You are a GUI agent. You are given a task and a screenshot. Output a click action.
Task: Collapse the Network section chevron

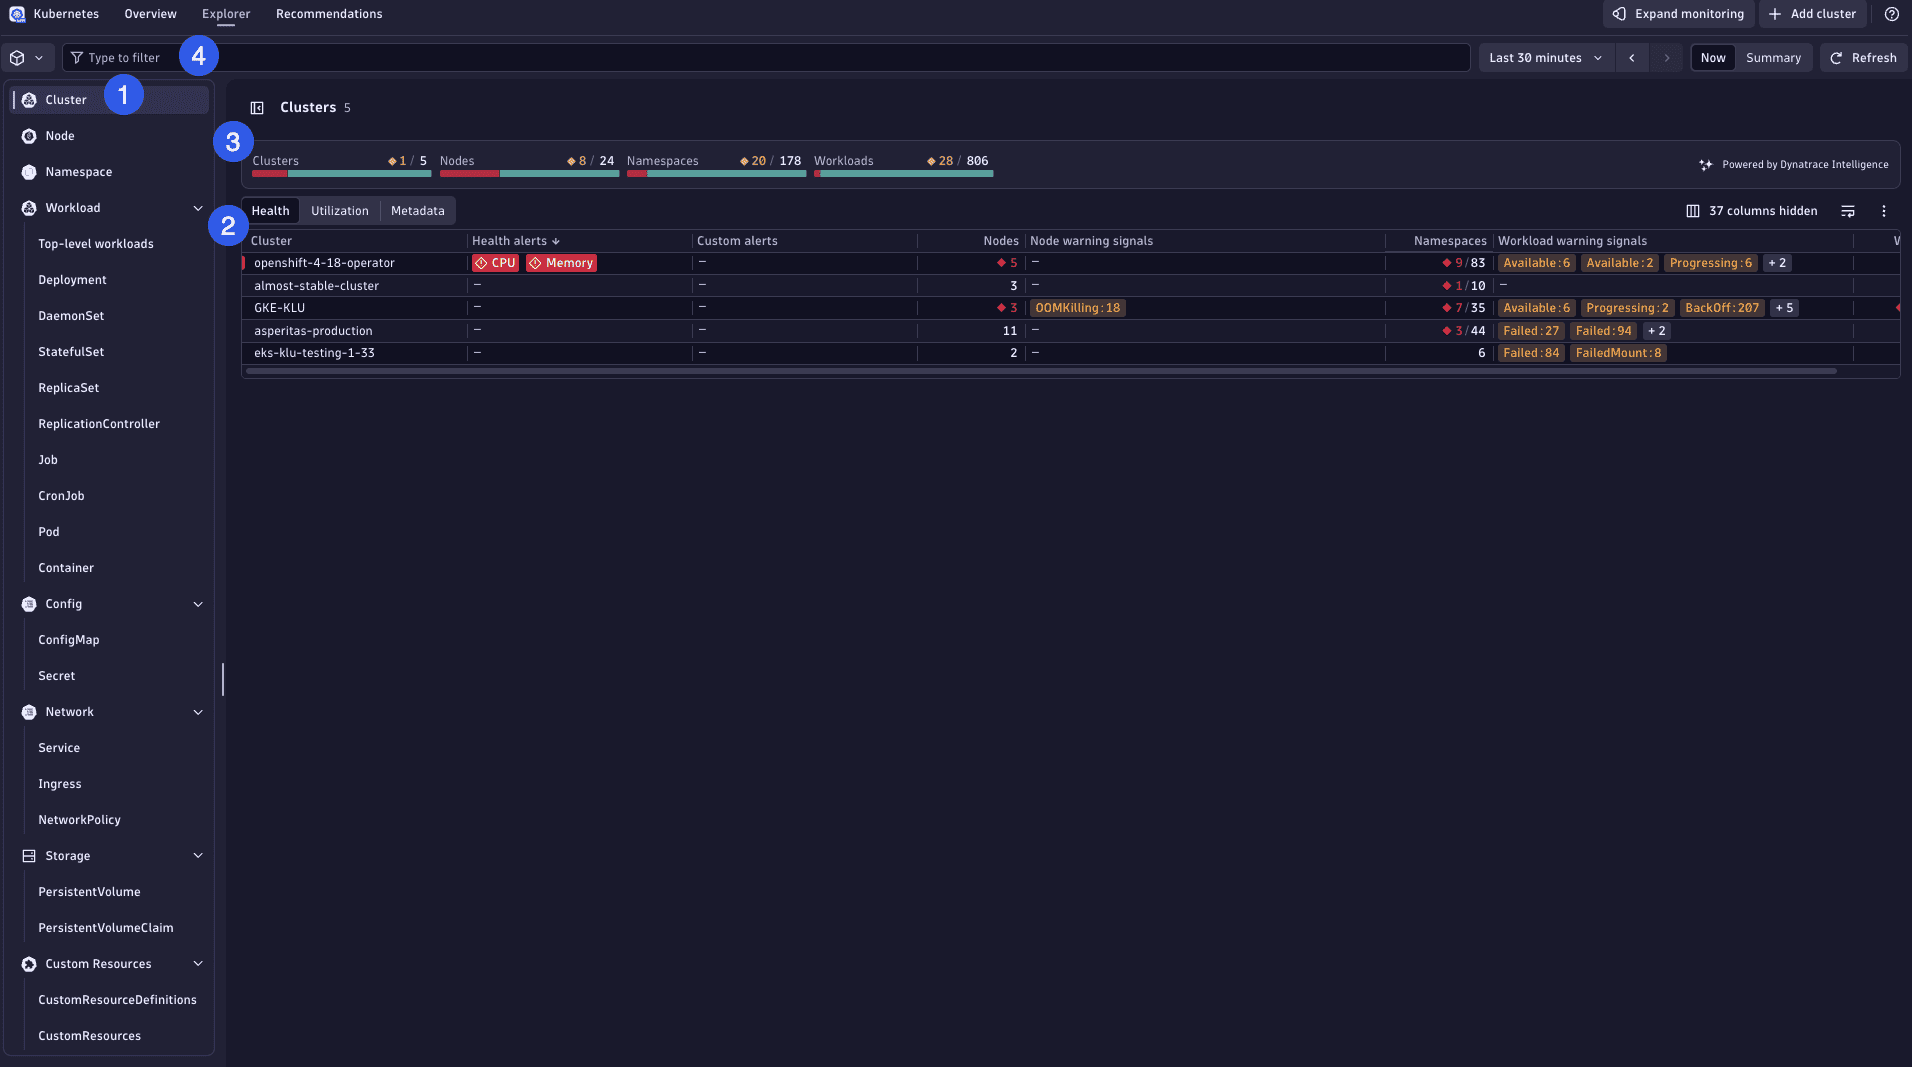tap(197, 712)
